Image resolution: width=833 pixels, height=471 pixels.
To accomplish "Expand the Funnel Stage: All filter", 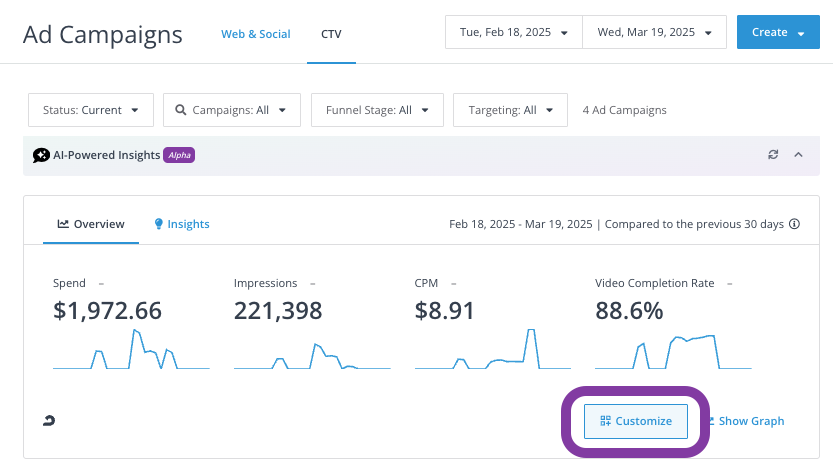I will point(377,110).
